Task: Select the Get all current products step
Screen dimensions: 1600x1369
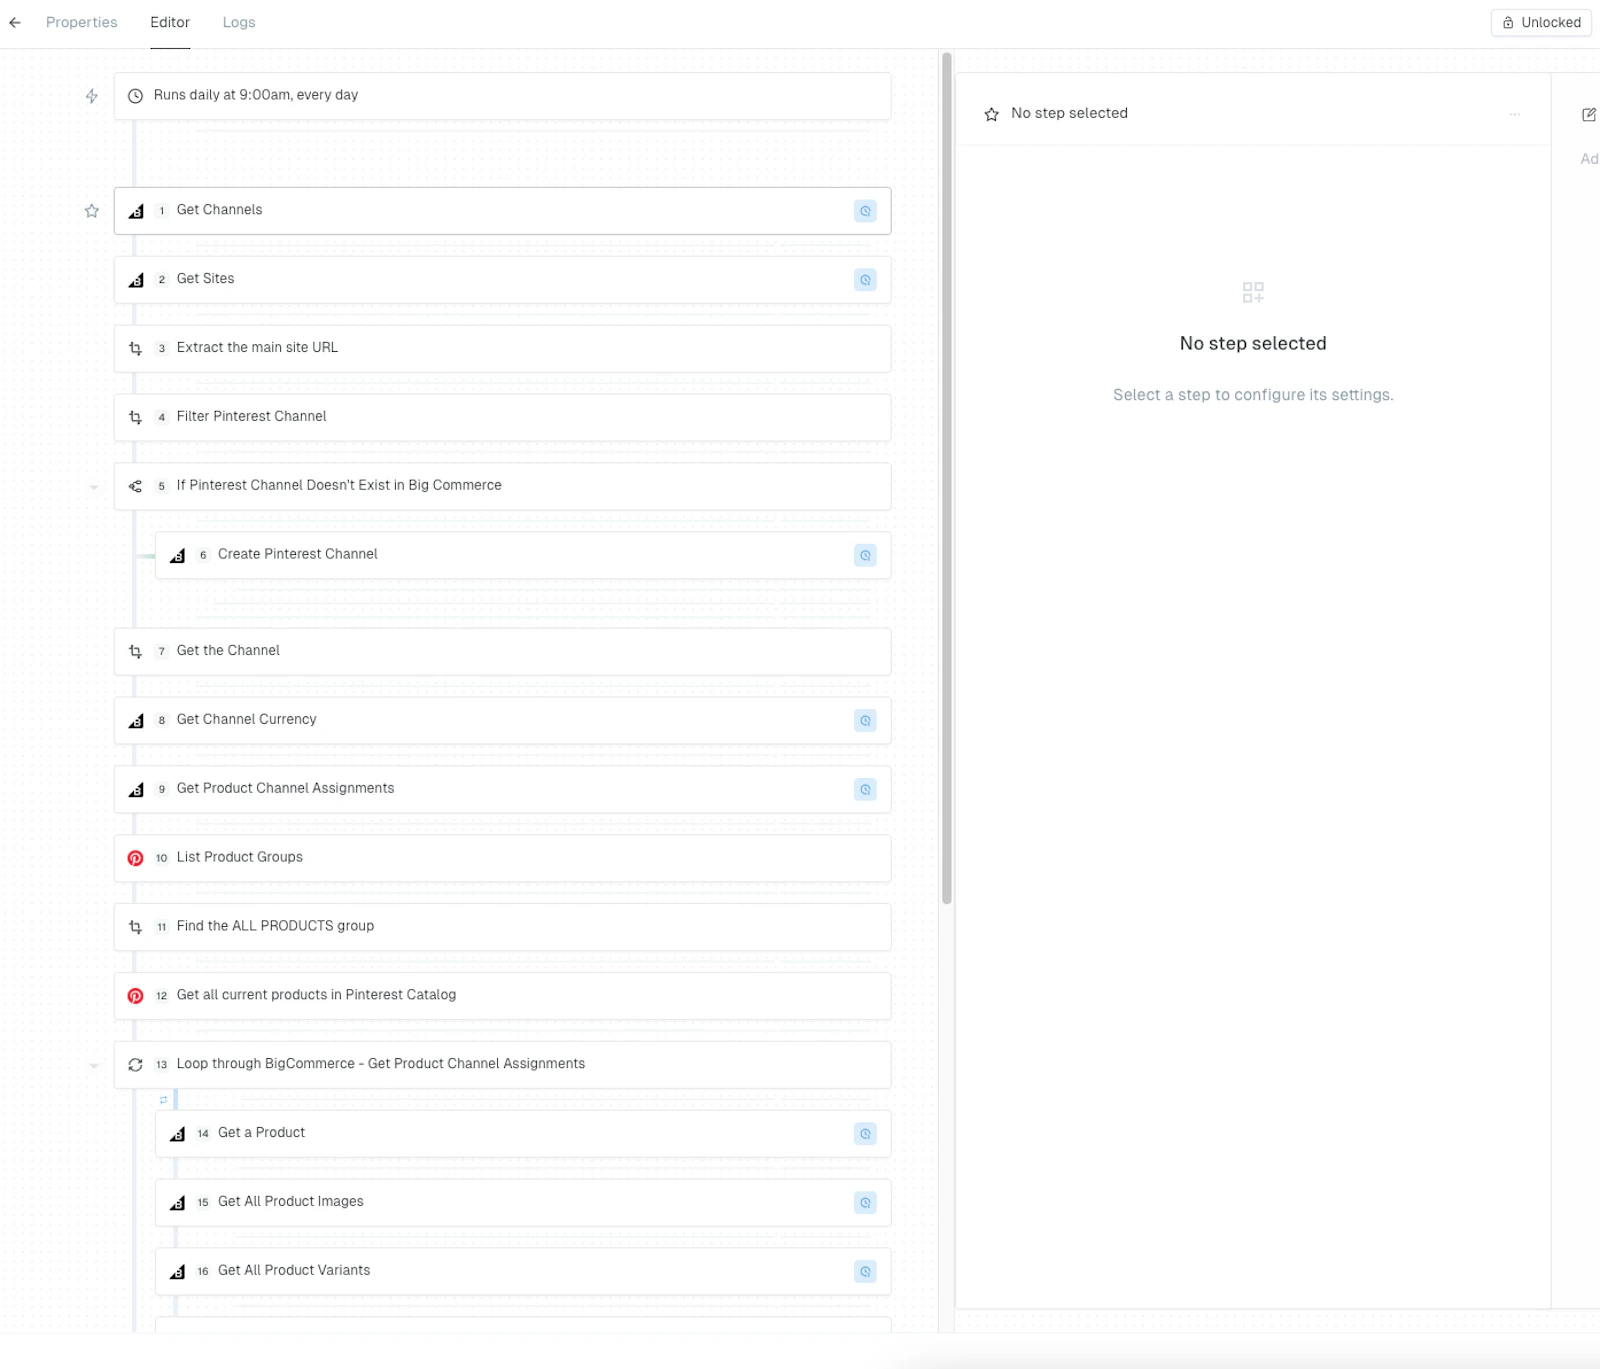Action: point(502,996)
